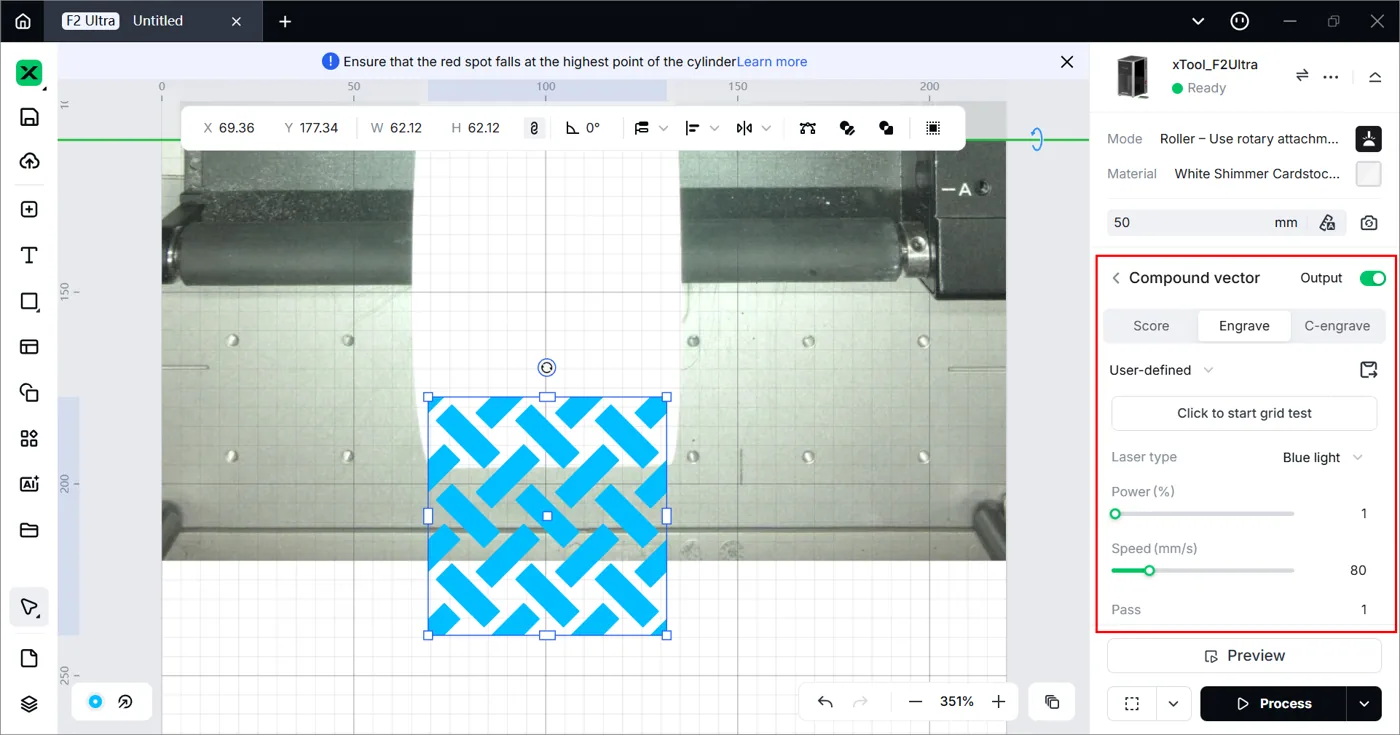This screenshot has width=1400, height=735.
Task: Open the Learn more link
Action: pyautogui.click(x=772, y=62)
